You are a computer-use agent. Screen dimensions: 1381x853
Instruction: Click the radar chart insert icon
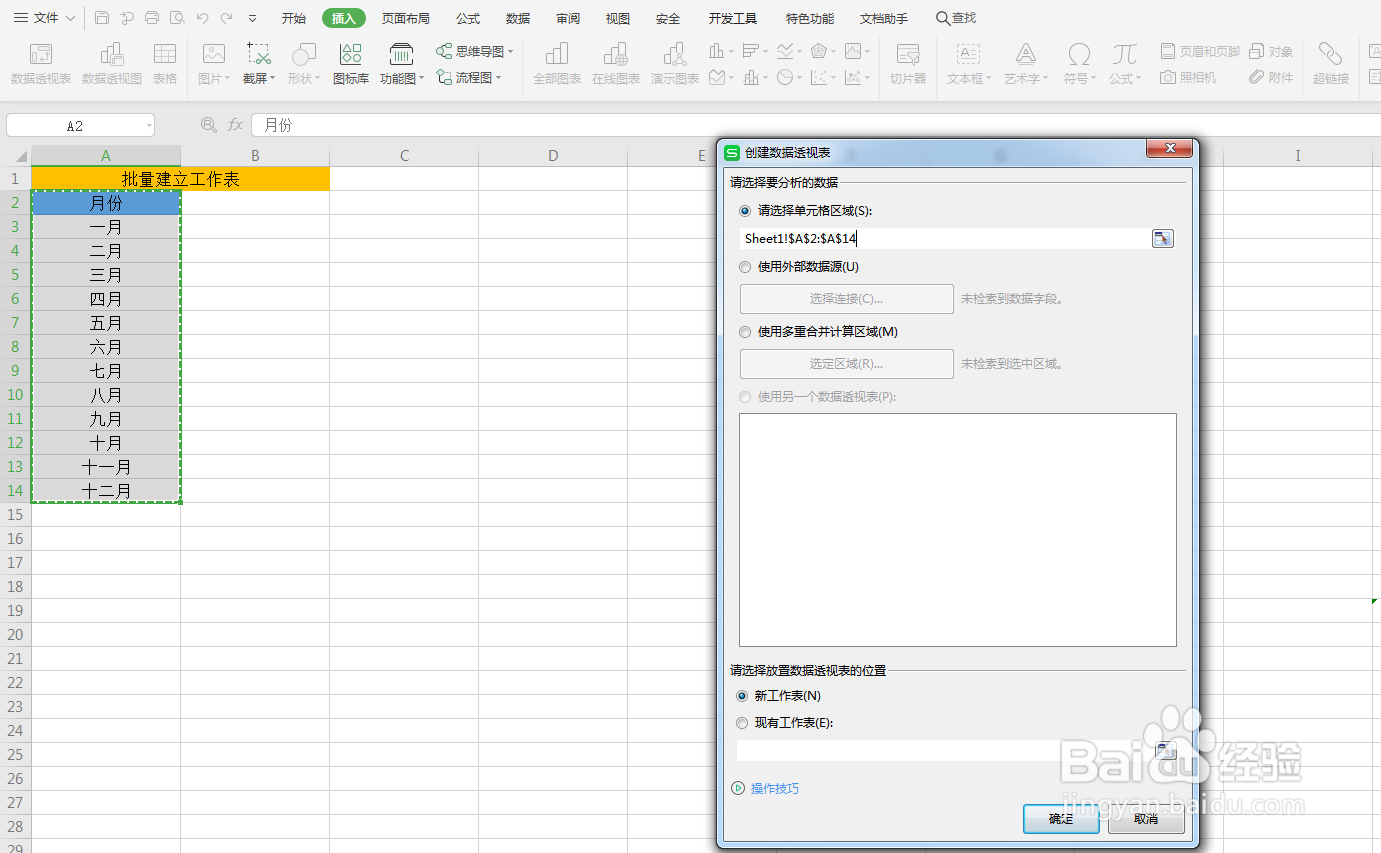(x=819, y=51)
